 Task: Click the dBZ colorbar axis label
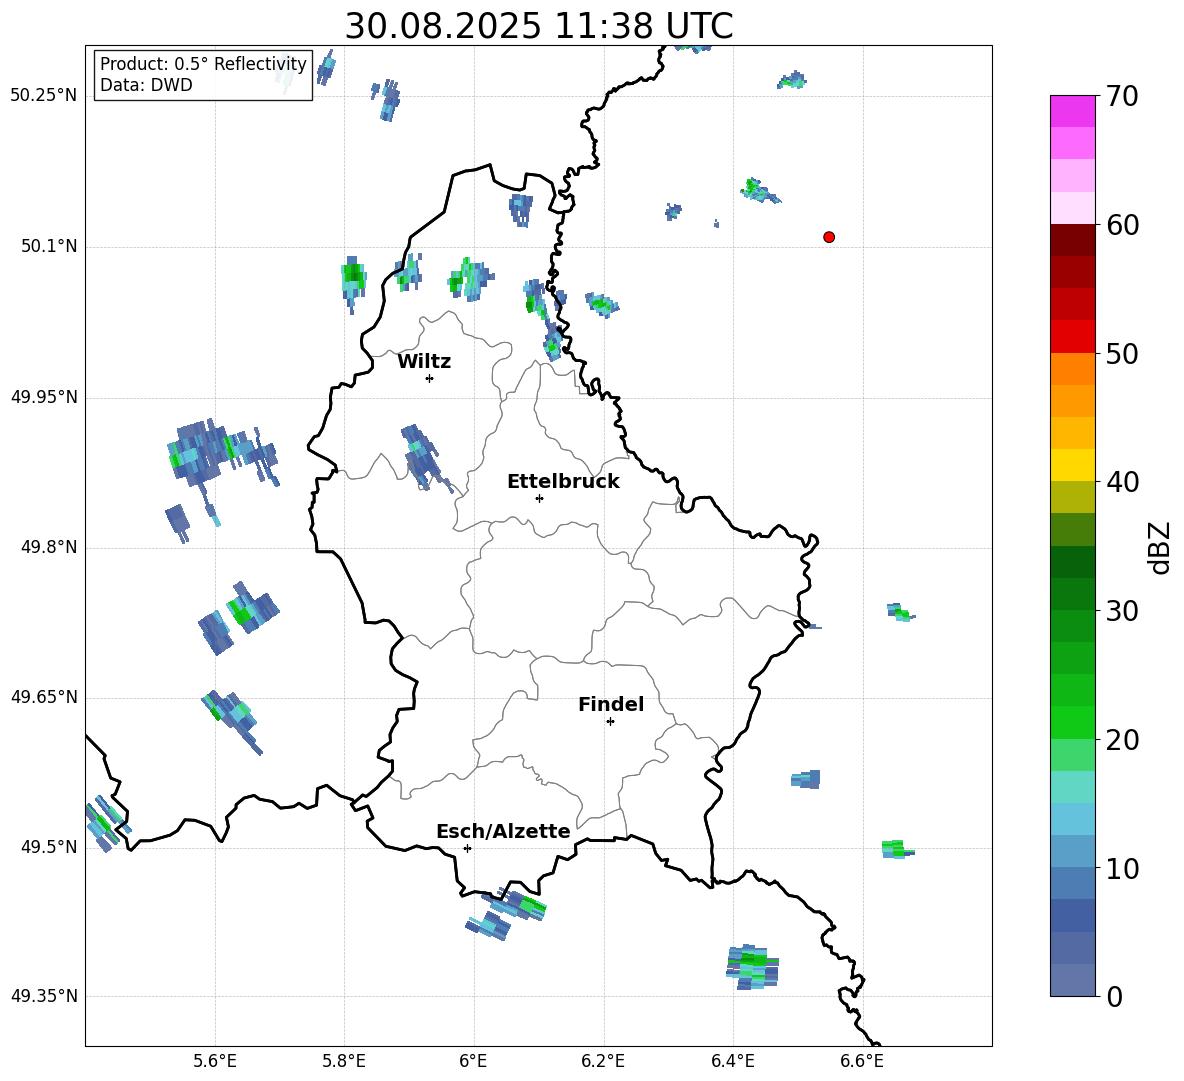(x=1160, y=547)
